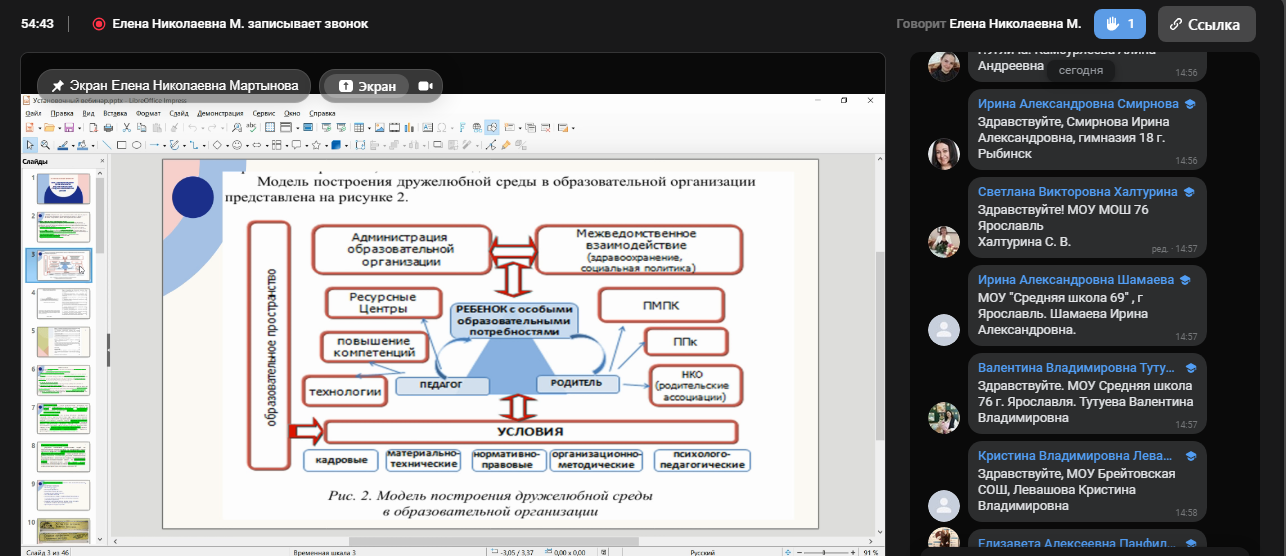Open Кристина Владимировна's profile name in chat
The image size is (1286, 556).
coord(1076,455)
